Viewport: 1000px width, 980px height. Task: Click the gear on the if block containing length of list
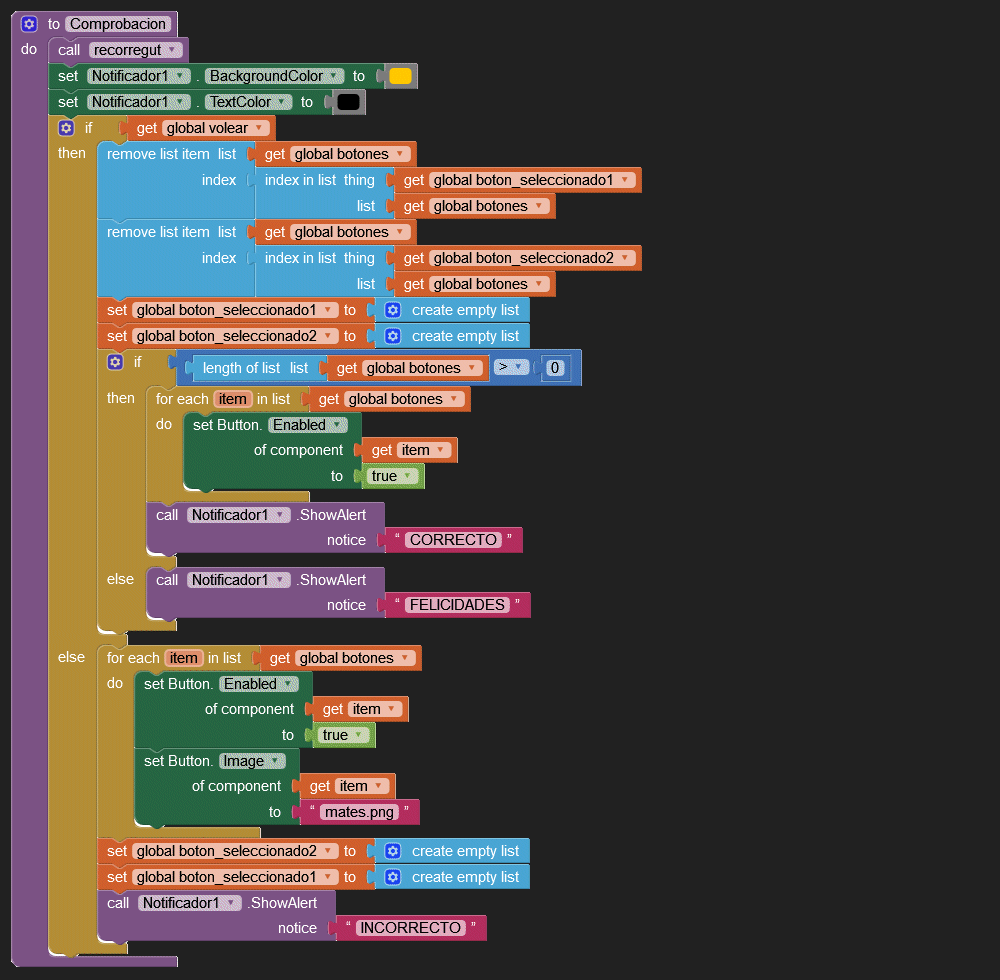[115, 362]
